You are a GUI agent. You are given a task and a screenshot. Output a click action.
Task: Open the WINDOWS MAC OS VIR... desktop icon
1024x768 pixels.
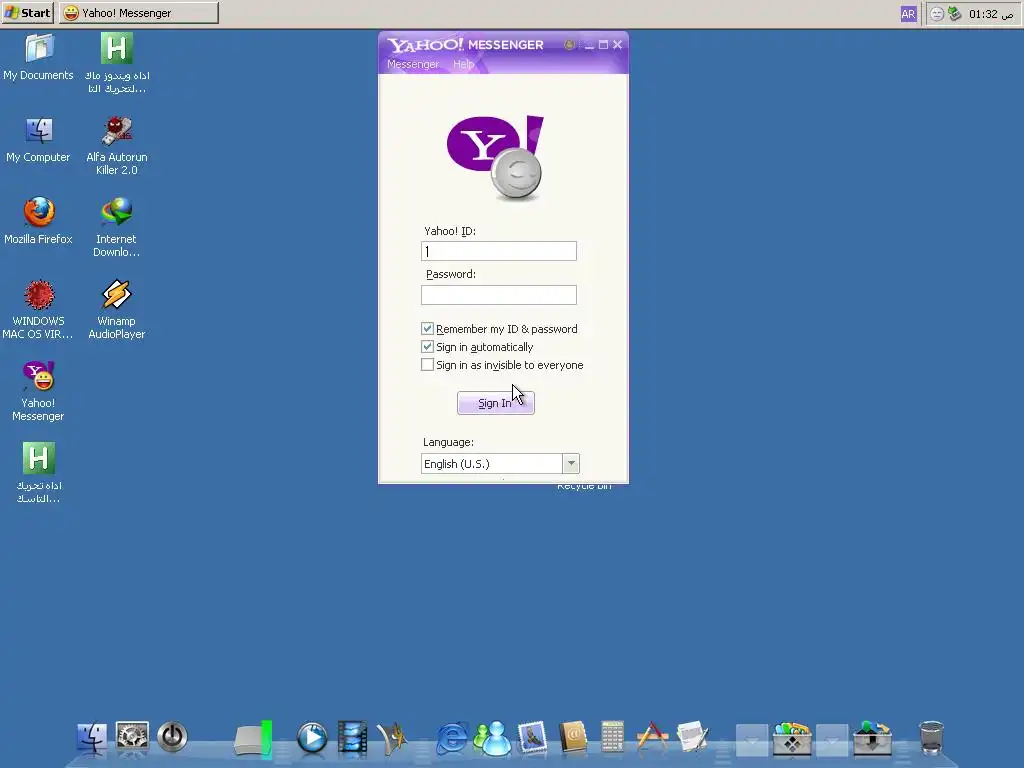click(x=39, y=310)
